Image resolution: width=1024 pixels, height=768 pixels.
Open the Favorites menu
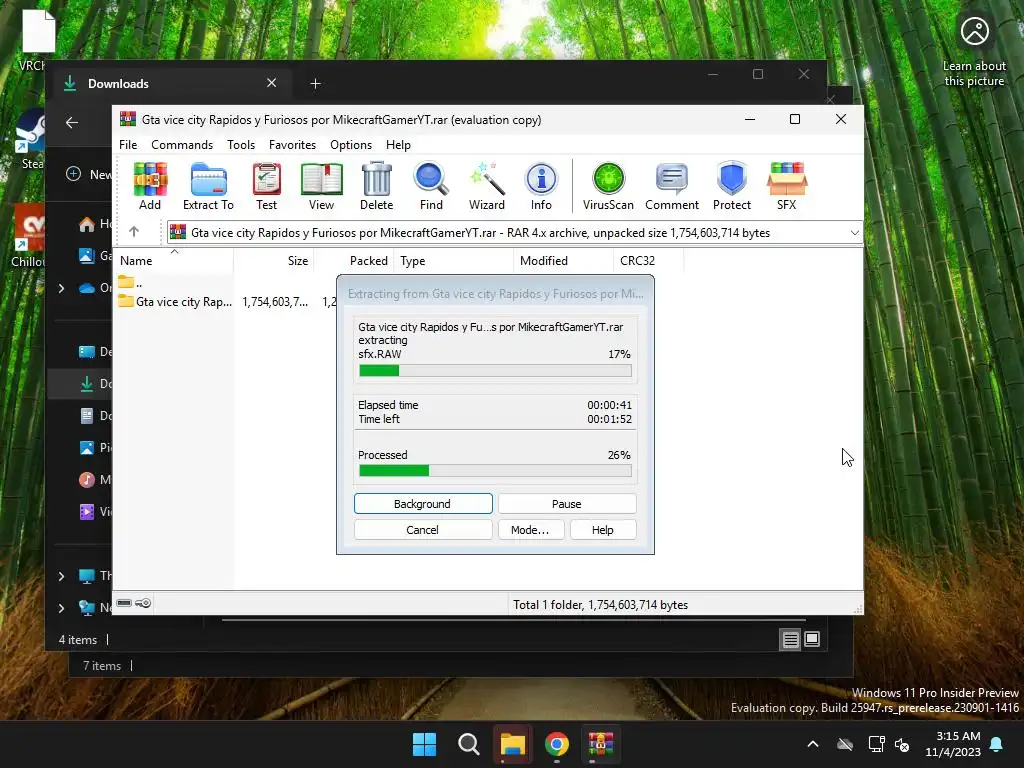[x=293, y=145]
